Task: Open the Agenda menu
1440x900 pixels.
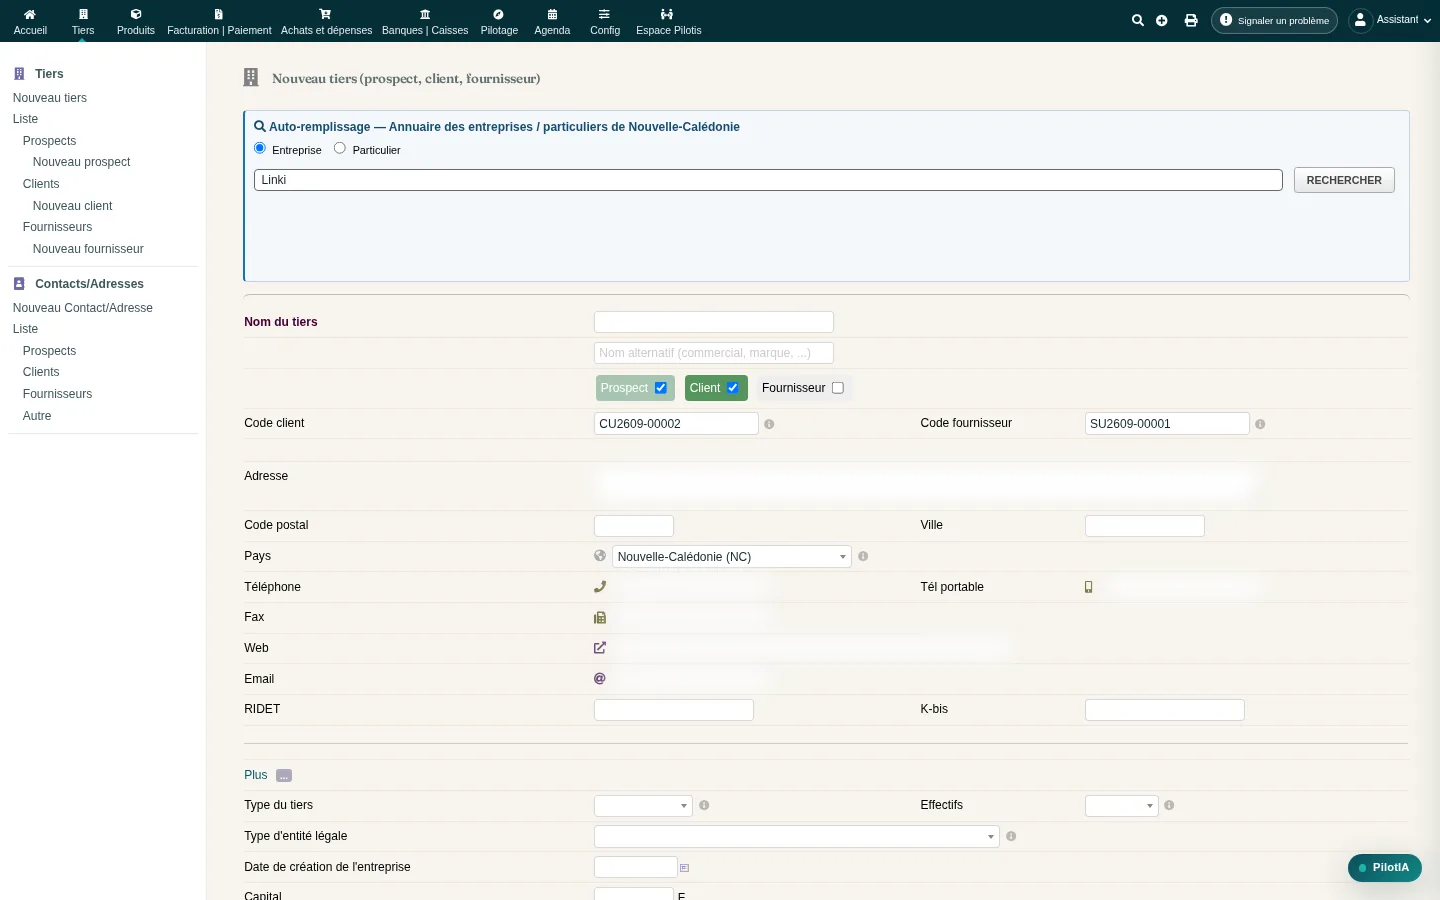Action: 552,21
